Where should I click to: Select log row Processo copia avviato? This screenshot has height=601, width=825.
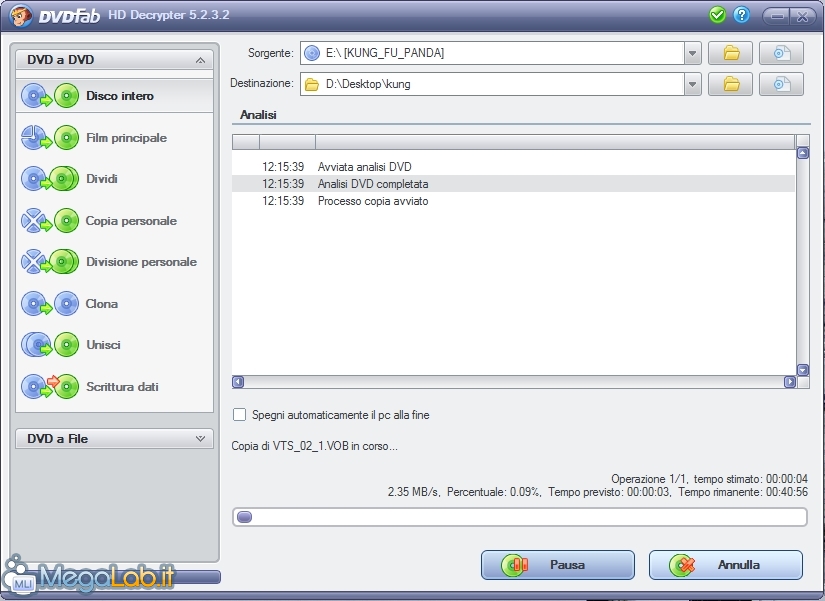pyautogui.click(x=514, y=201)
